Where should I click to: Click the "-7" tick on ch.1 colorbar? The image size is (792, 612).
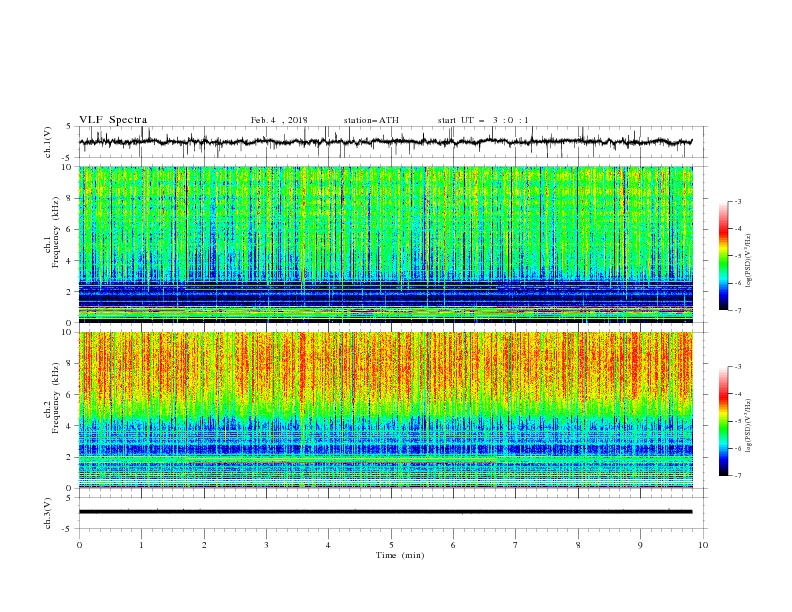(738, 311)
